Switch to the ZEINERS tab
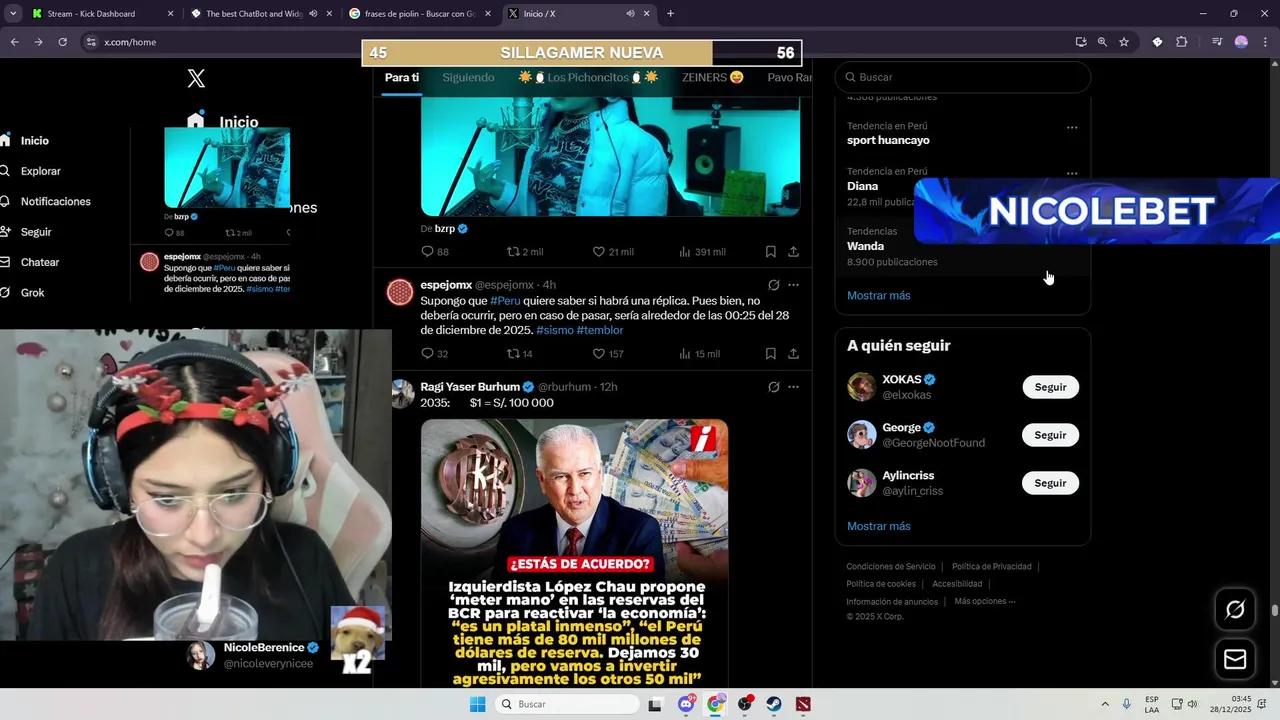Screen dimensions: 1280x720 (x=713, y=78)
